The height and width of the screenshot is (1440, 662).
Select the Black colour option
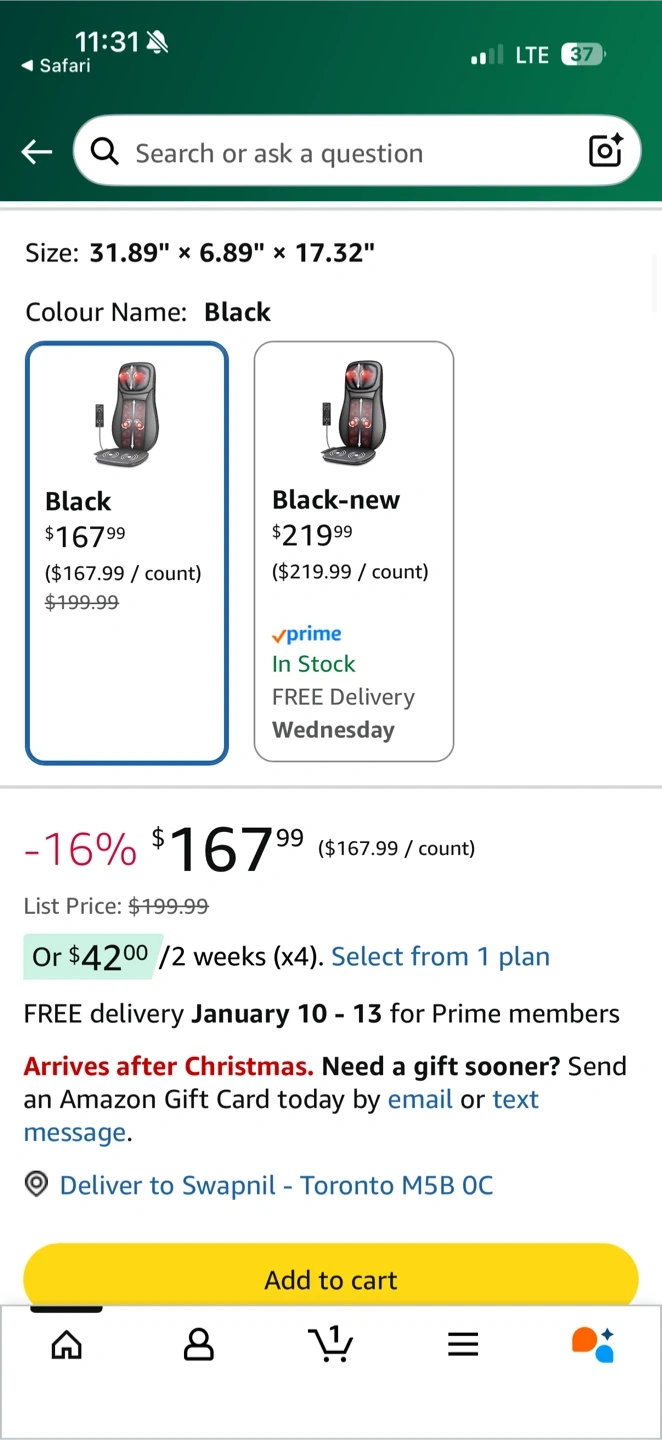click(x=127, y=553)
